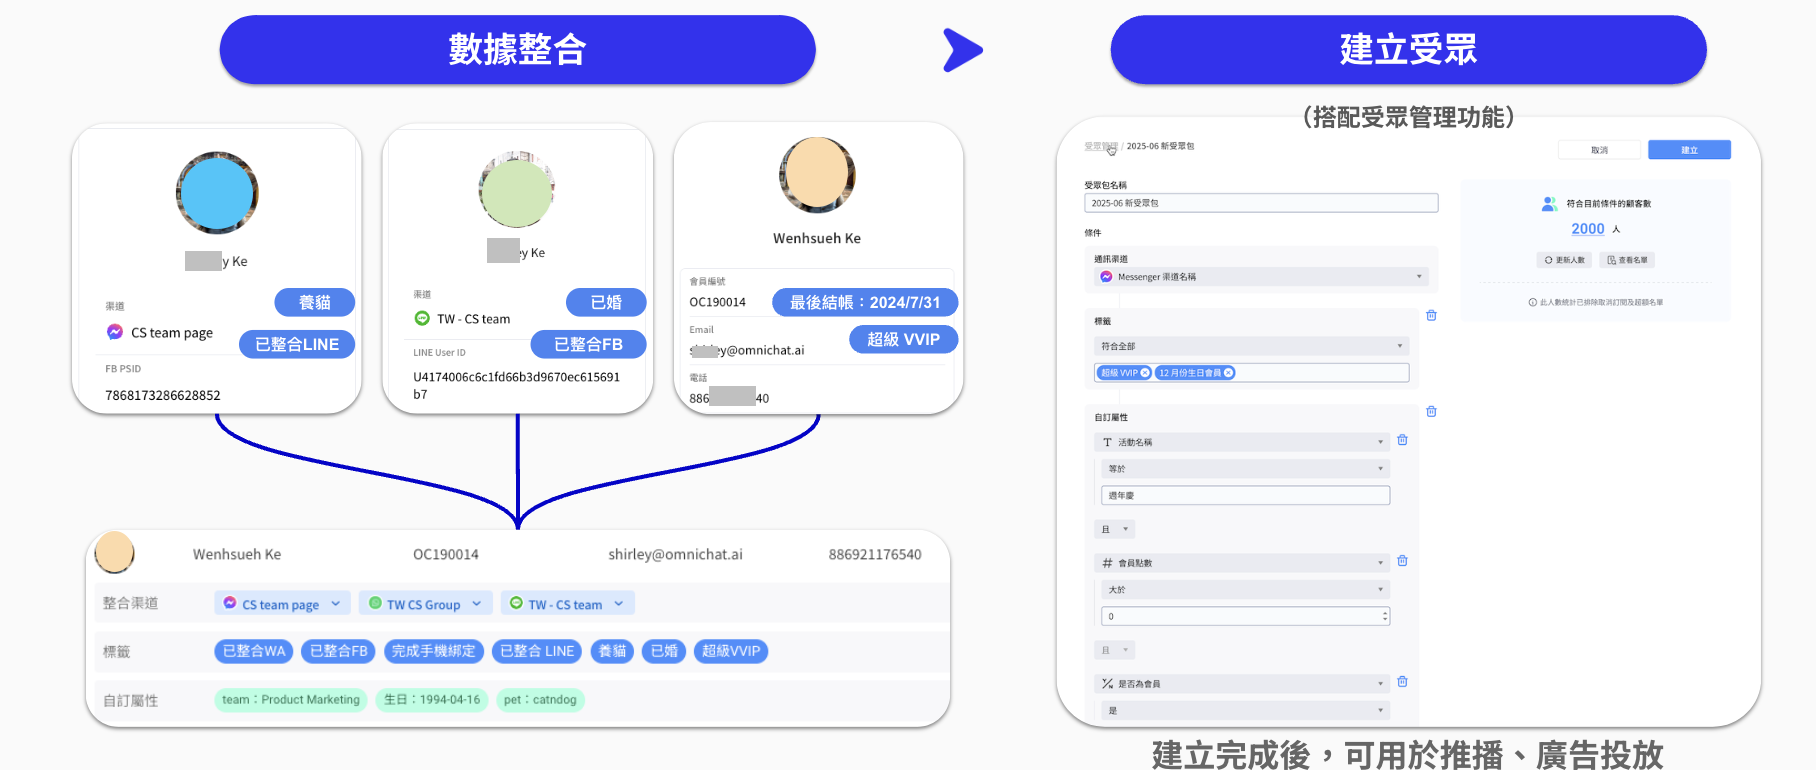The image size is (1816, 770).
Task: Click 更新人數 to refresh count
Action: coord(1564,260)
